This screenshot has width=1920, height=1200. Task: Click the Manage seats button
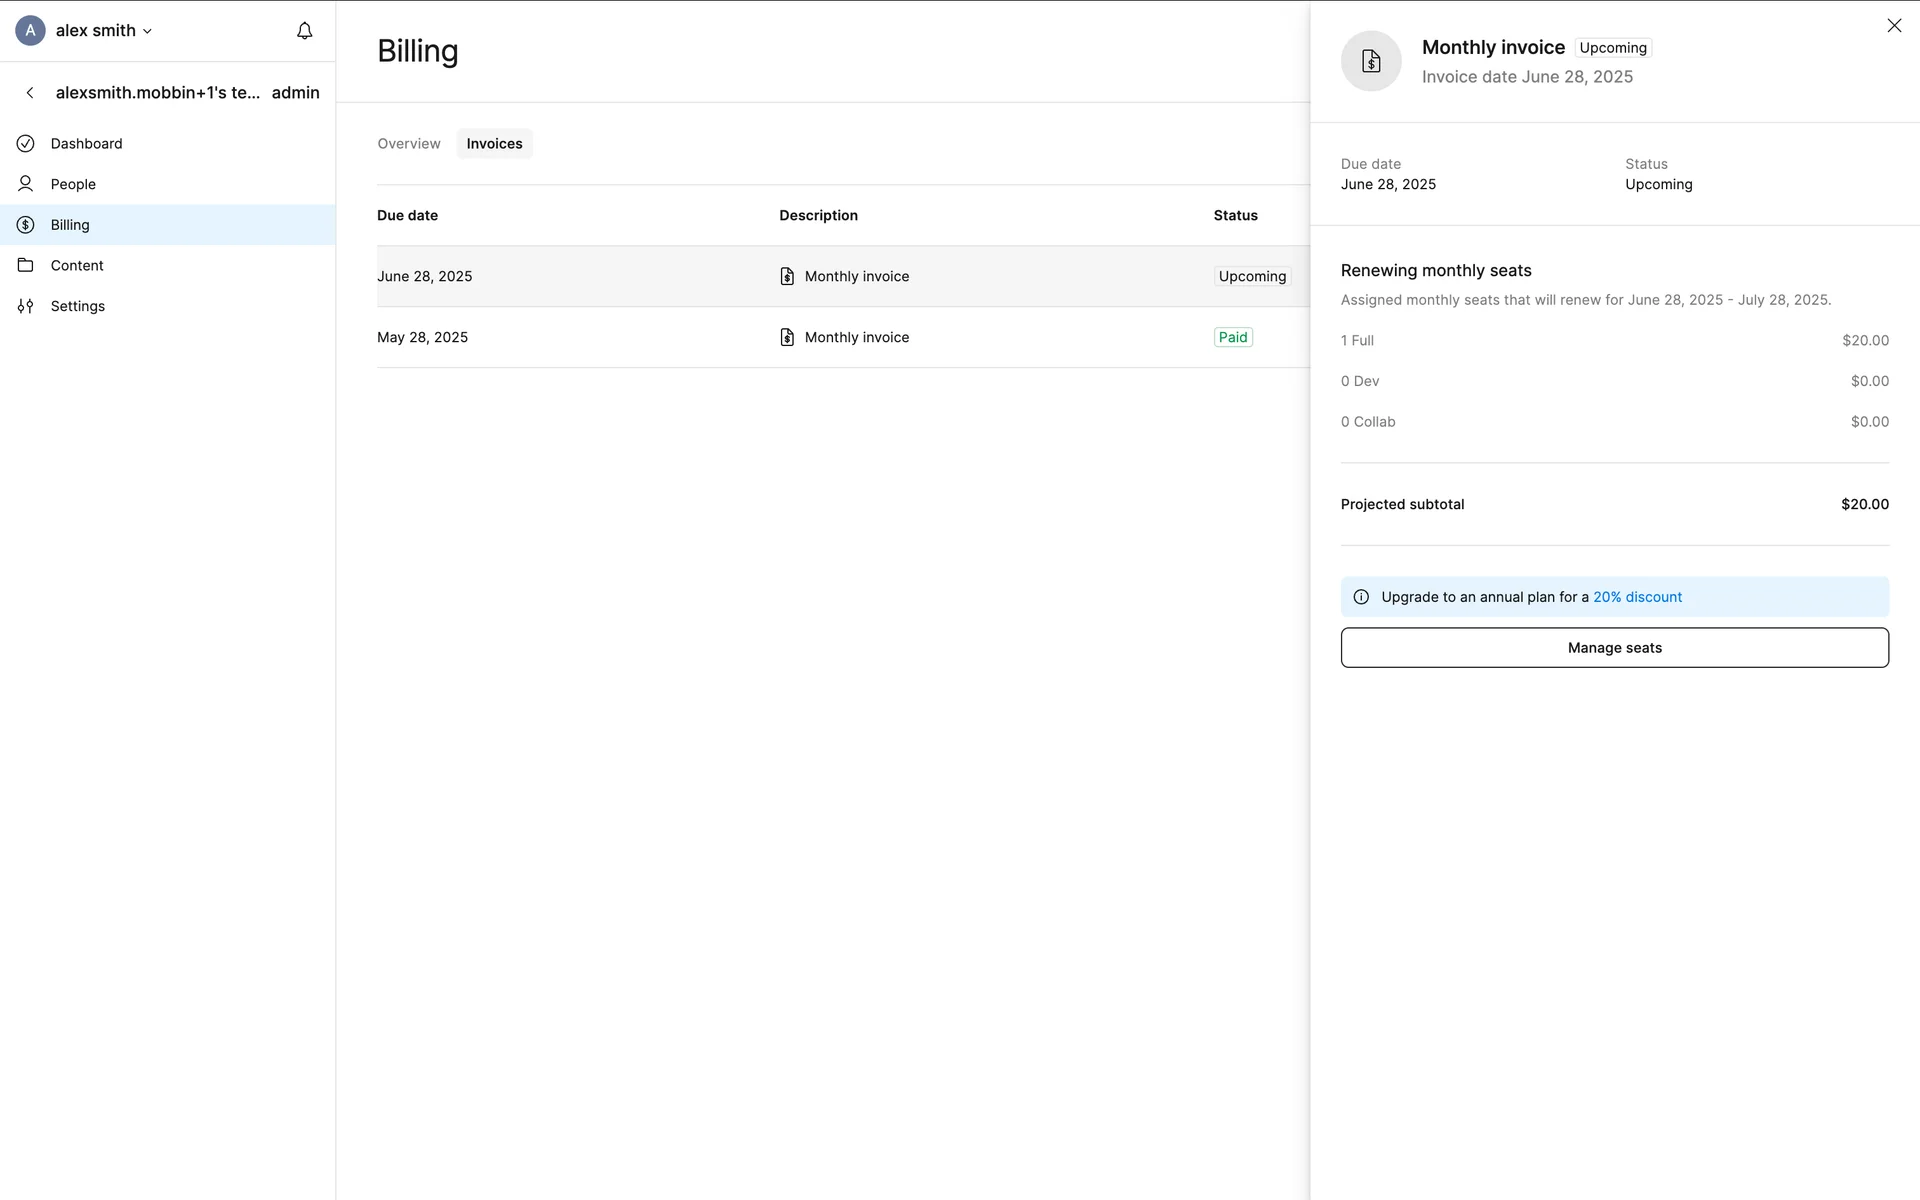click(x=1614, y=648)
